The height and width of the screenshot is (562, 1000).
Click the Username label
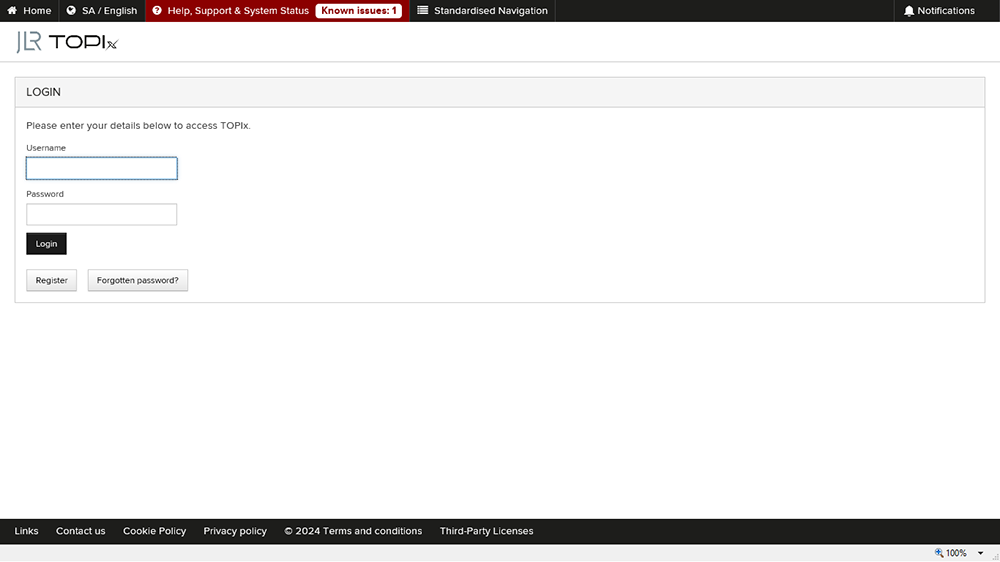(46, 147)
